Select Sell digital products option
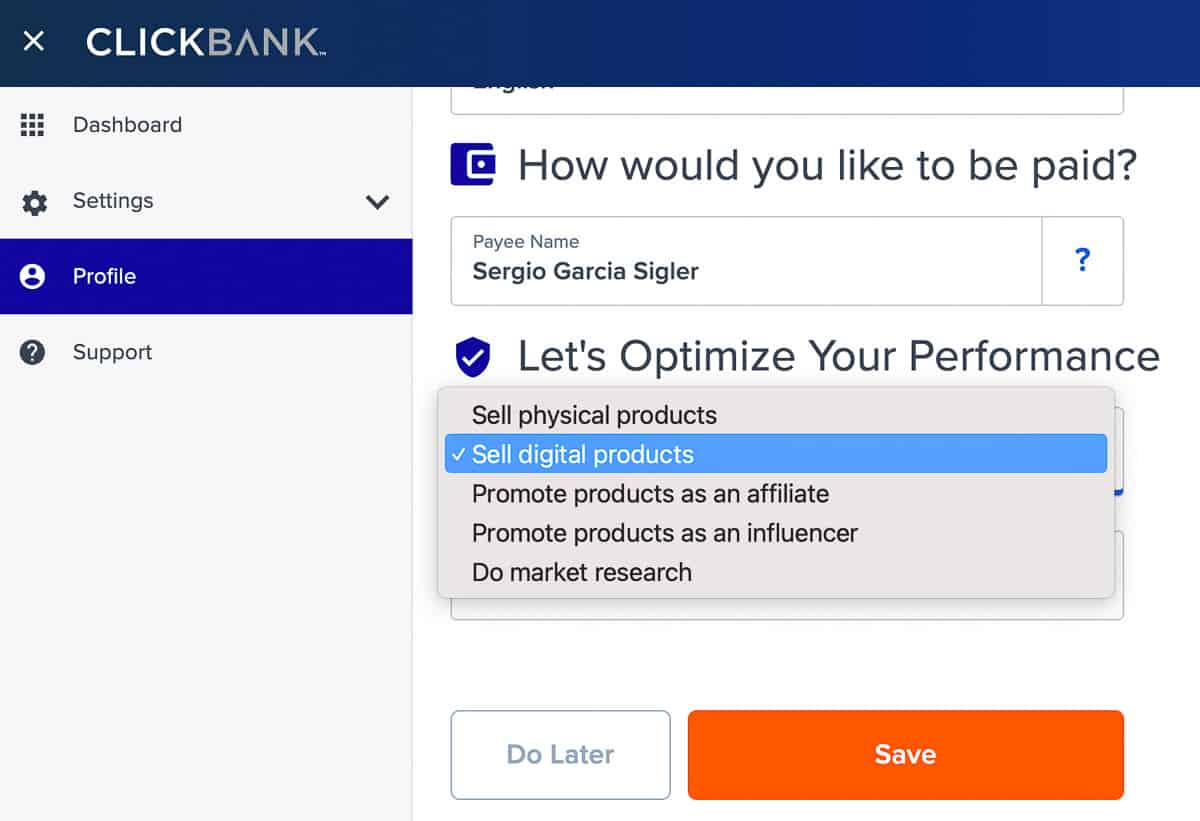1200x821 pixels. point(583,454)
